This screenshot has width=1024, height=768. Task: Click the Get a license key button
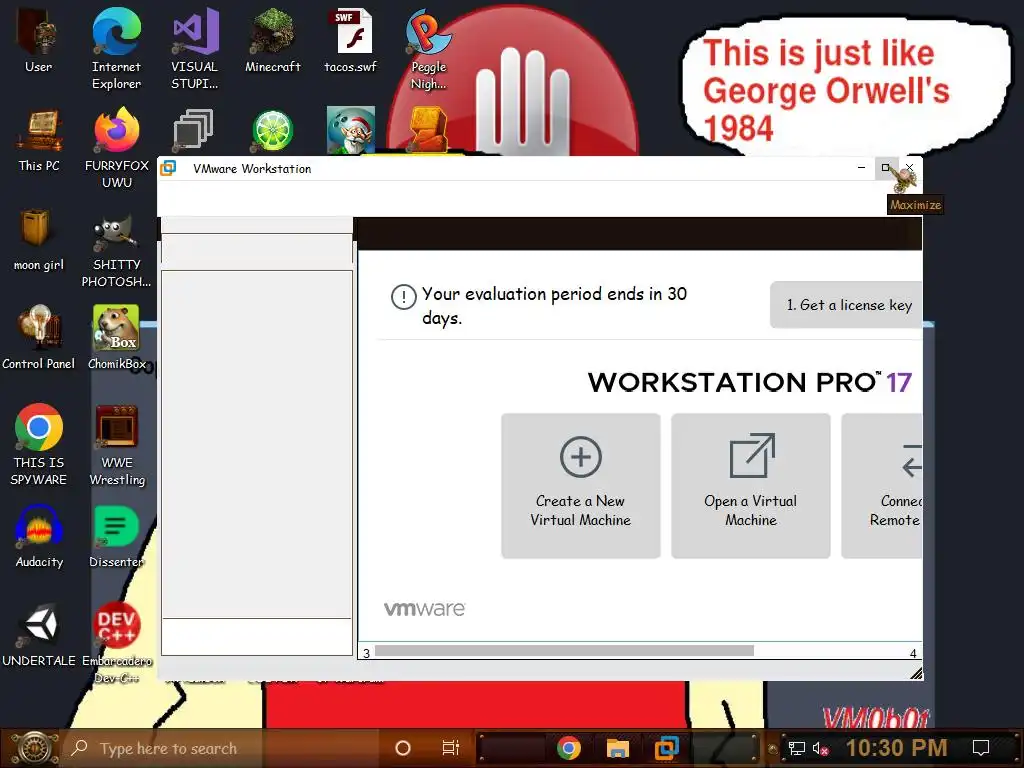846,305
